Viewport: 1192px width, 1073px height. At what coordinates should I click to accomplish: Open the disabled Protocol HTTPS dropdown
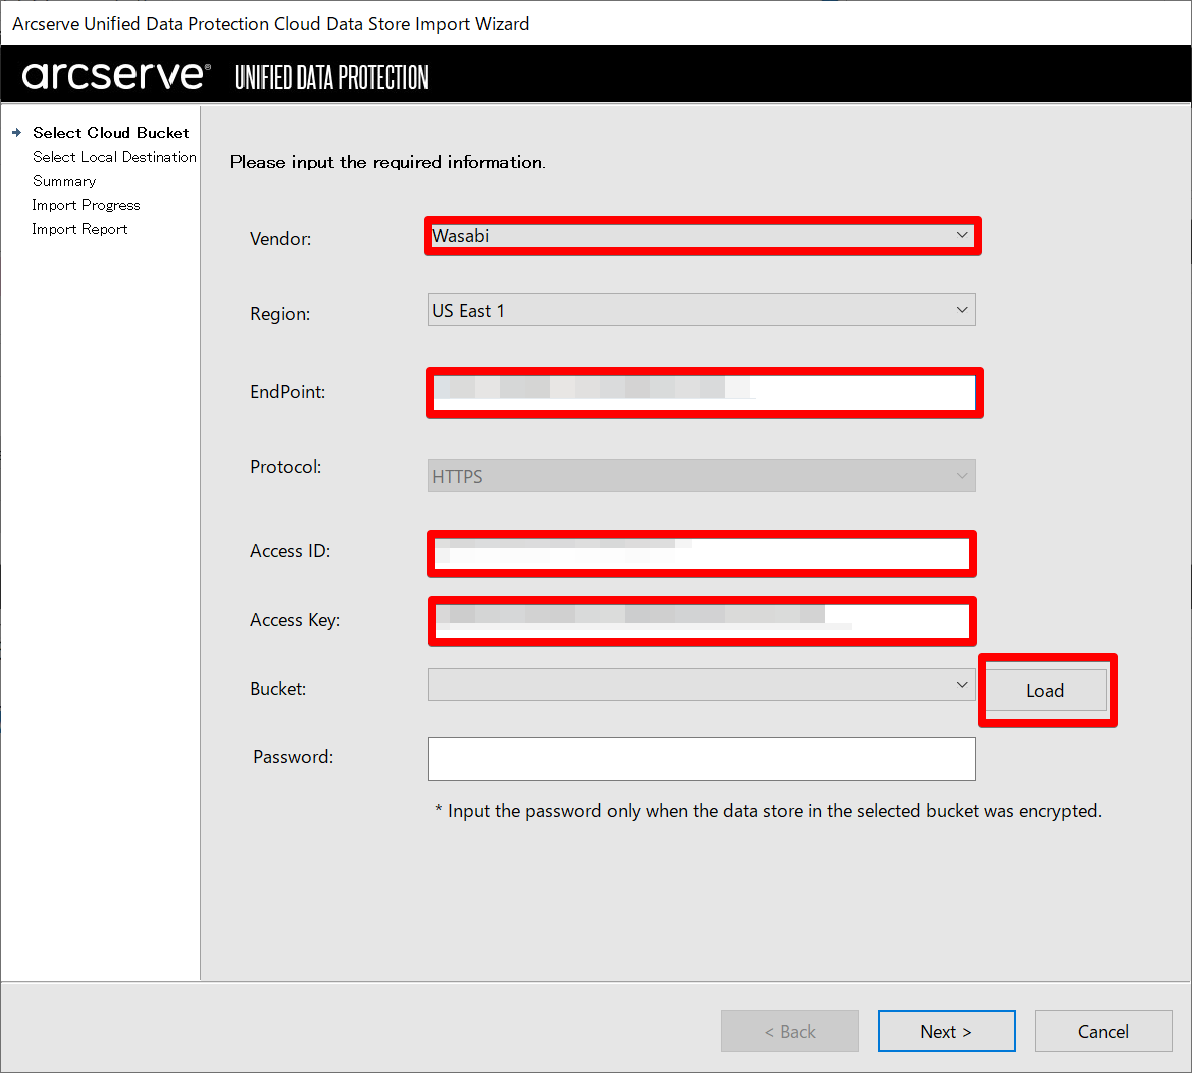tap(702, 476)
